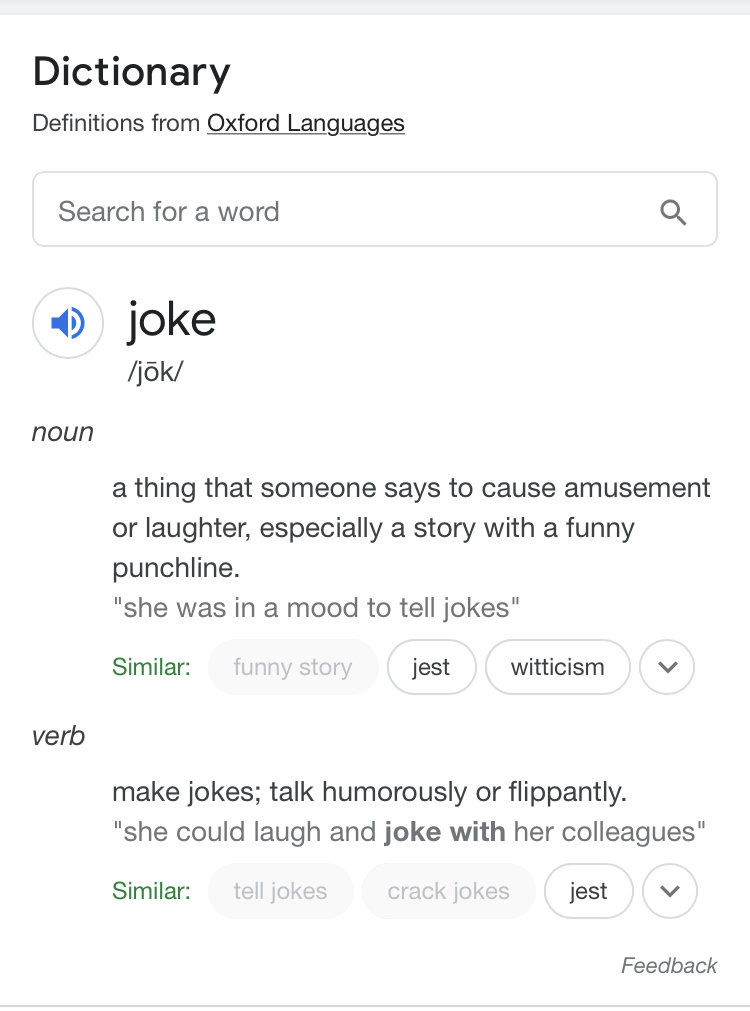This screenshot has height=1011, width=750.
Task: Click the noun definition text
Action: pyautogui.click(x=411, y=527)
